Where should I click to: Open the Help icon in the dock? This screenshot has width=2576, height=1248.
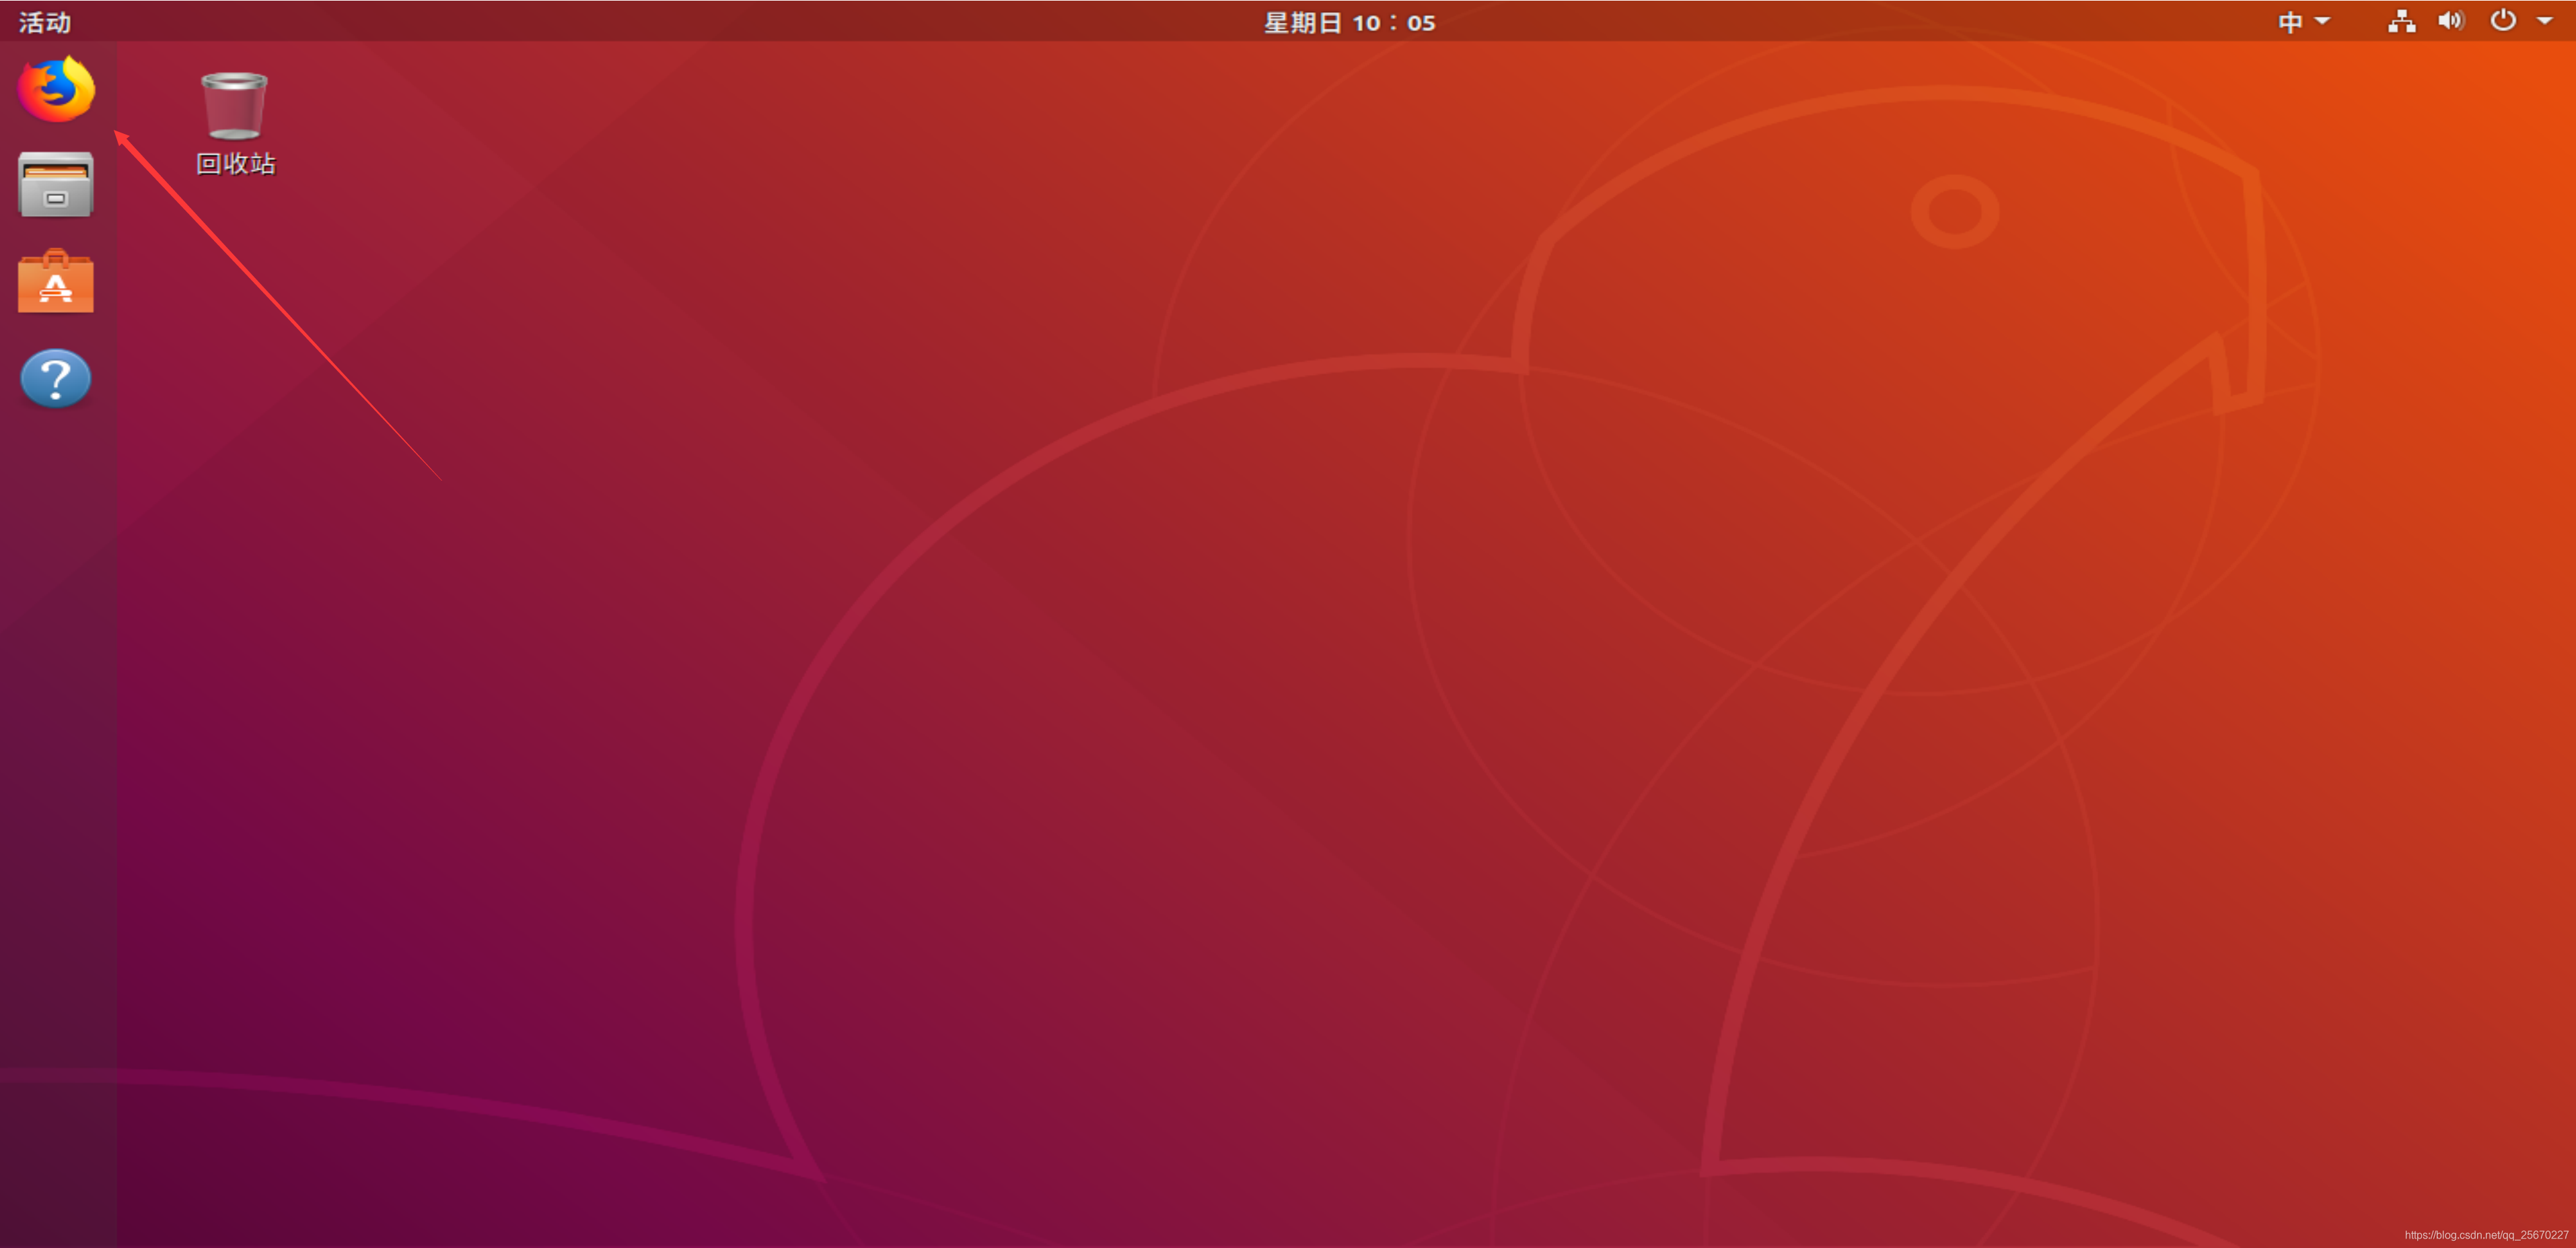[56, 378]
